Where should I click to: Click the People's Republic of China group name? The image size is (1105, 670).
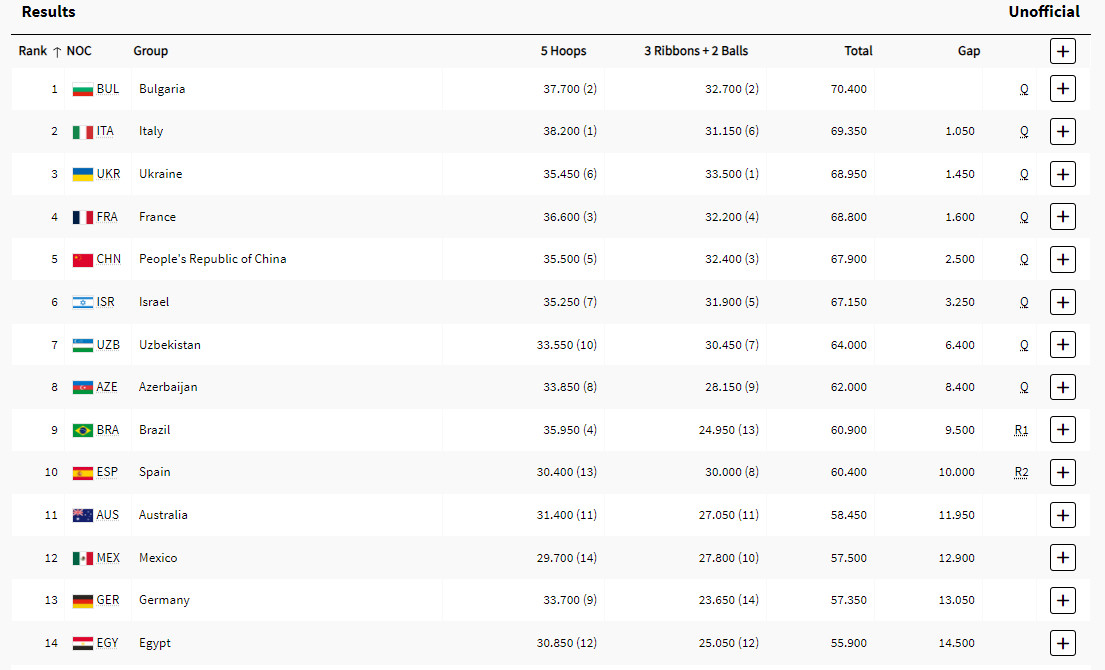pyautogui.click(x=213, y=259)
